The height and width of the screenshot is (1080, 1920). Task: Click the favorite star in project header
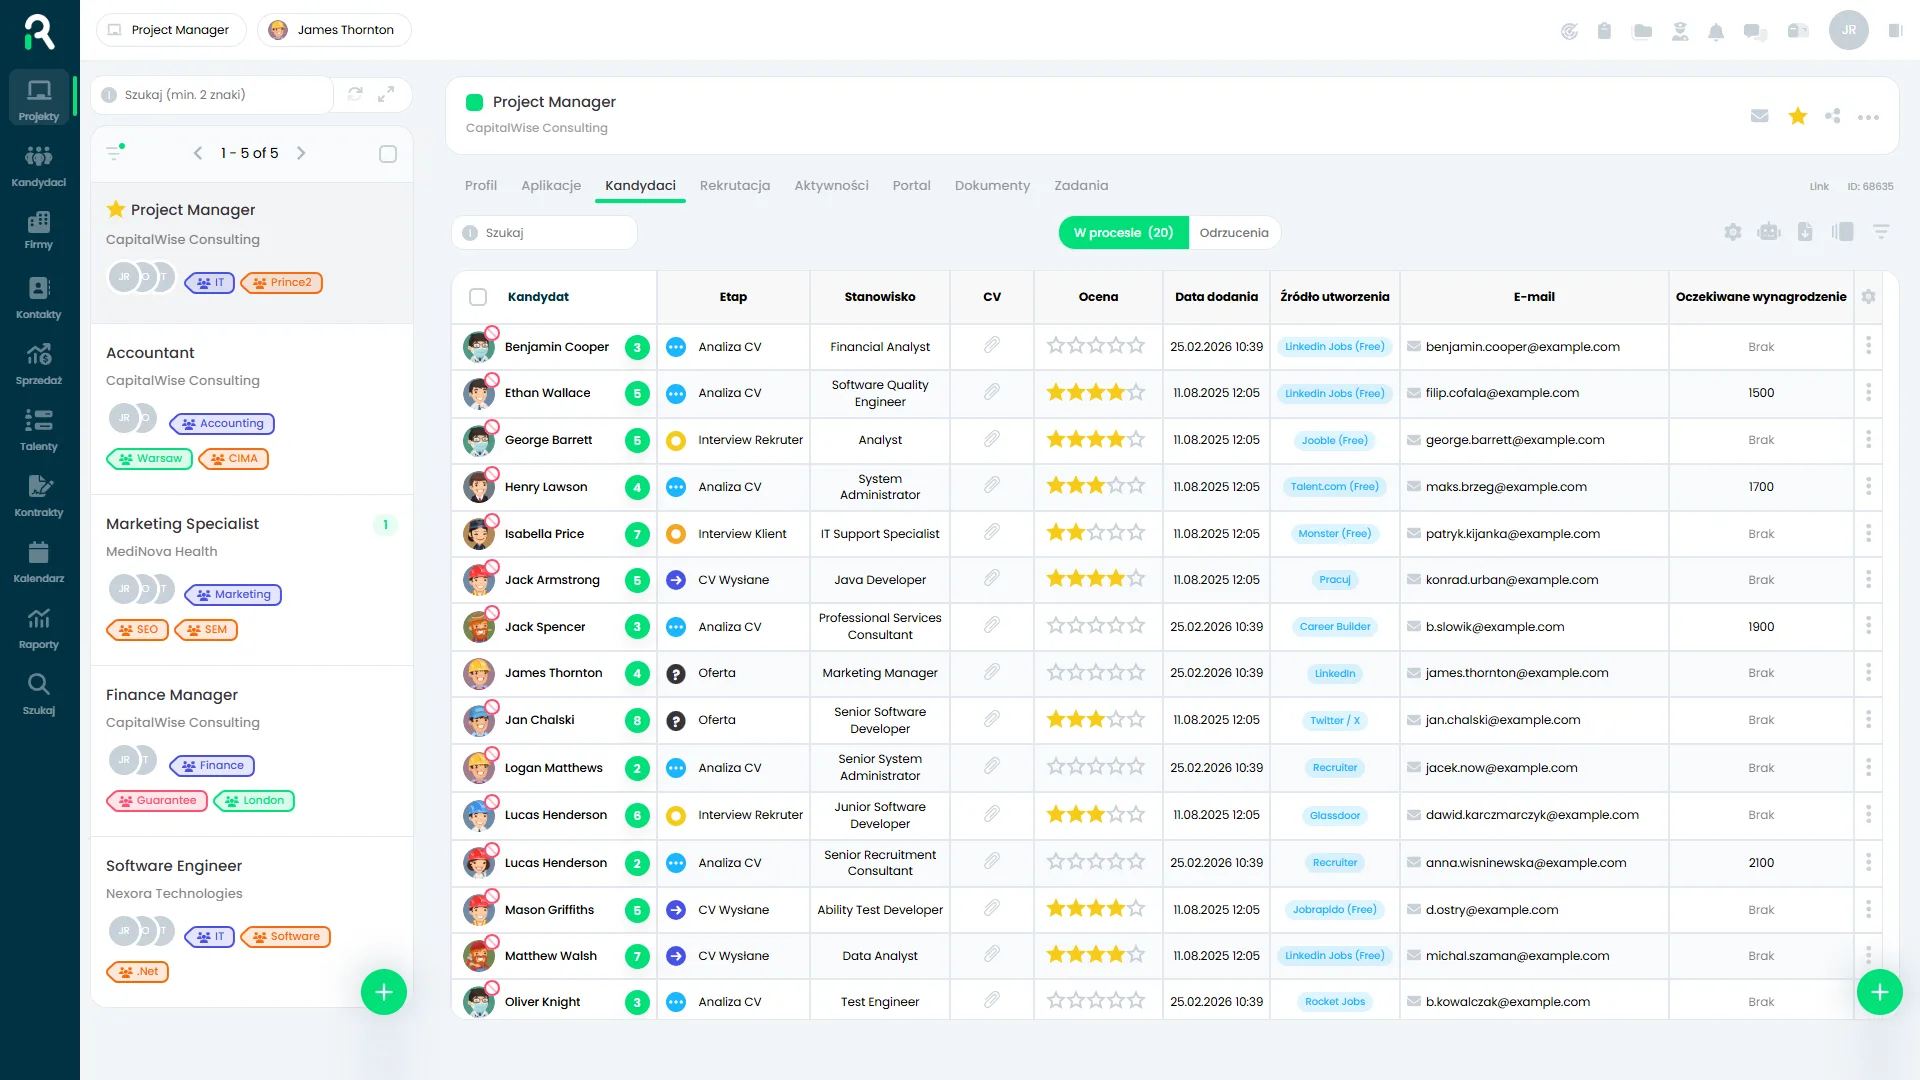[x=1798, y=116]
